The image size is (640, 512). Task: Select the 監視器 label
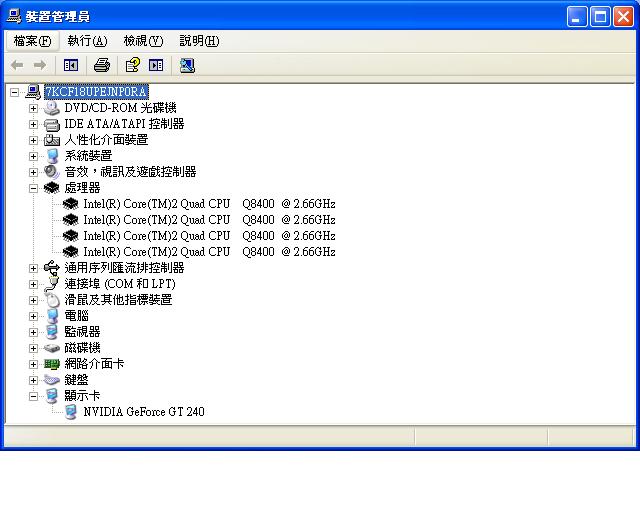82,332
